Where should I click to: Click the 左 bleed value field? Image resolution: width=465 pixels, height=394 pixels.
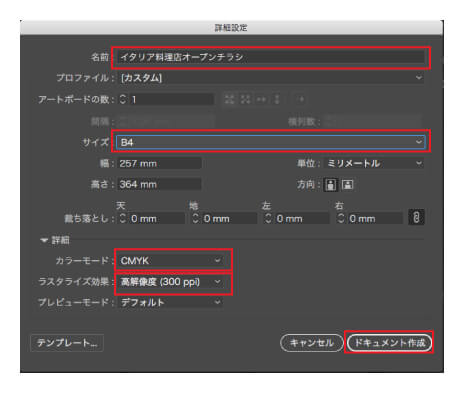pos(302,218)
